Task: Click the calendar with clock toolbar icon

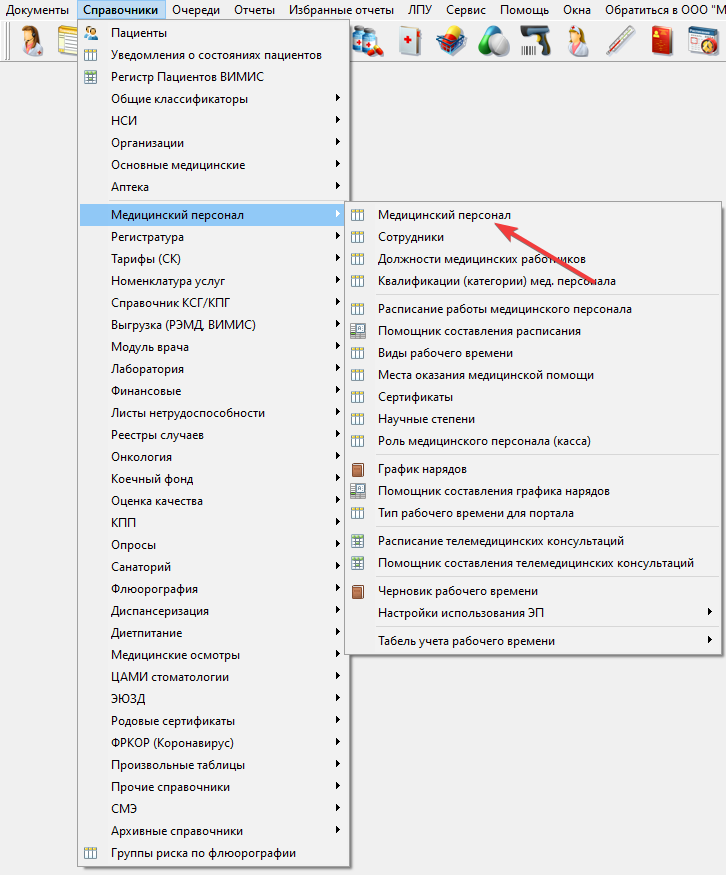Action: tap(704, 41)
